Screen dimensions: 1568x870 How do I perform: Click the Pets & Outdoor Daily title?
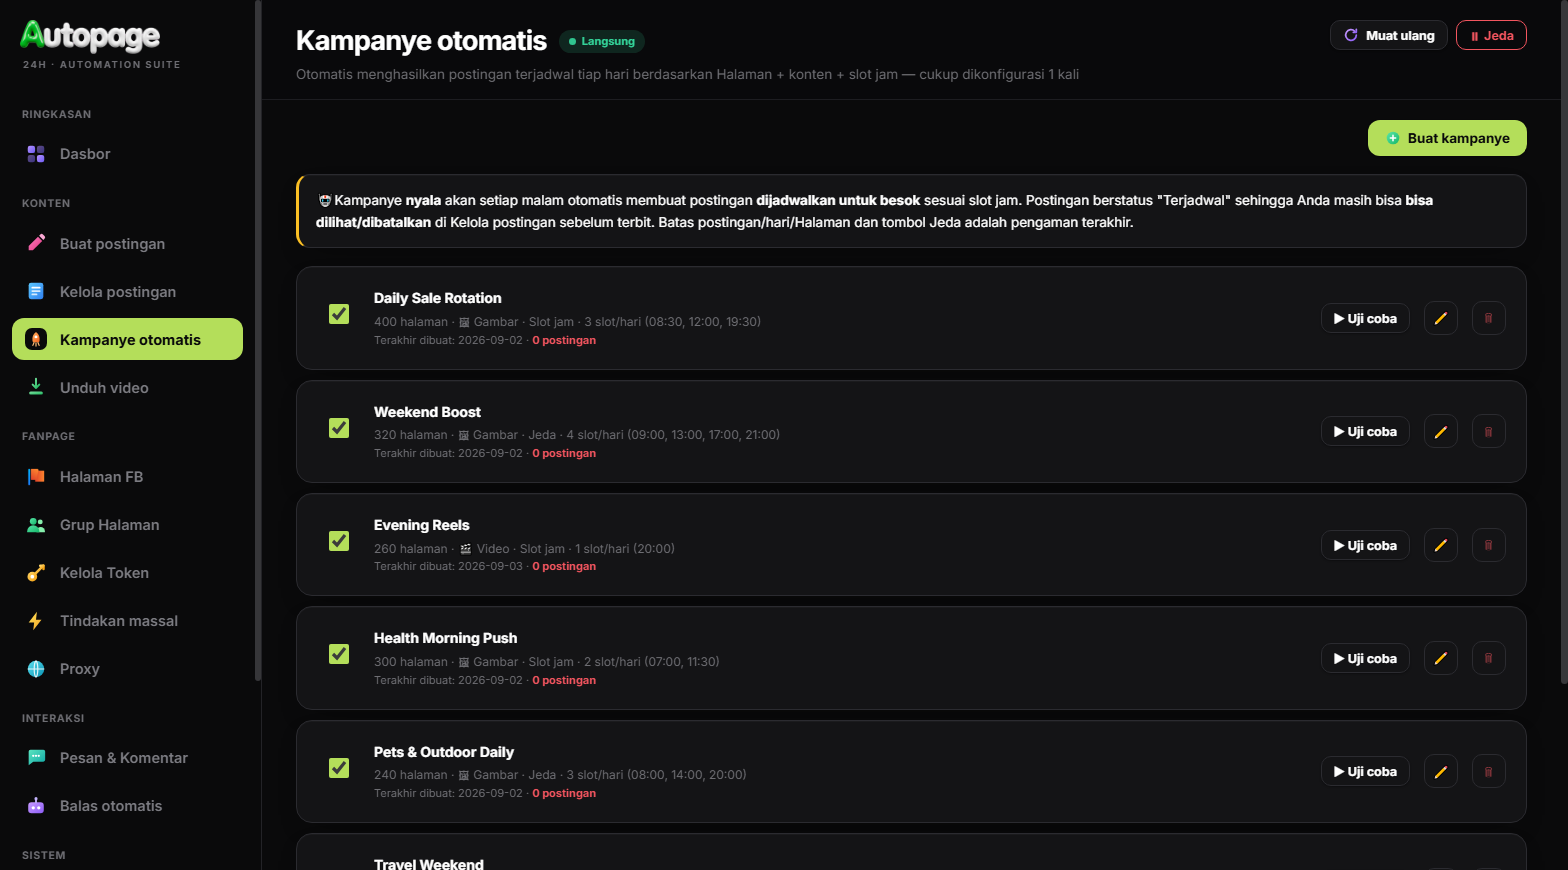click(444, 752)
